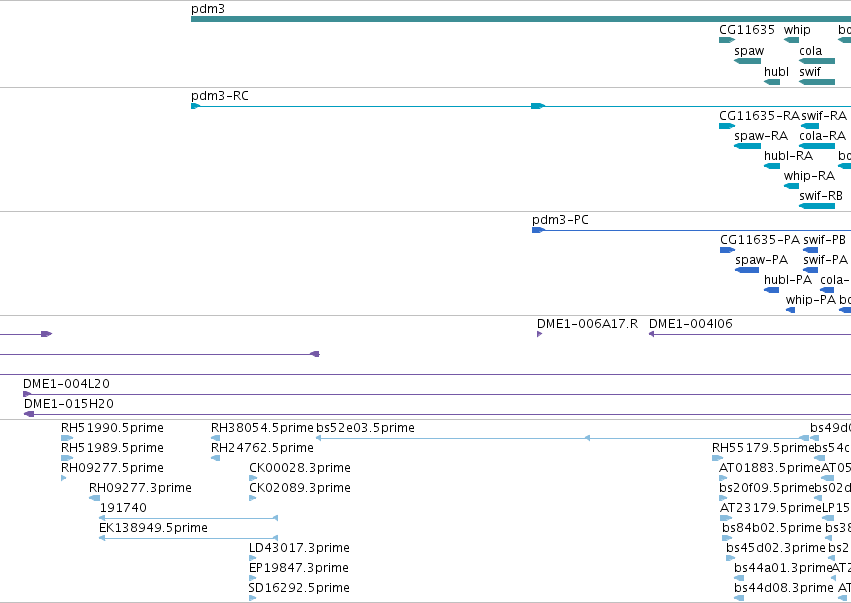
Task: Click AT23179.5prime EST
Action: pyautogui.click(x=726, y=518)
